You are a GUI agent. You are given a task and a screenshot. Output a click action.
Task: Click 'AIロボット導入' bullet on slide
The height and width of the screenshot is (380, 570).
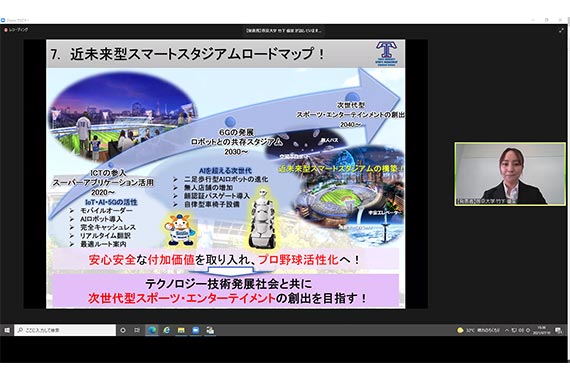pos(101,219)
